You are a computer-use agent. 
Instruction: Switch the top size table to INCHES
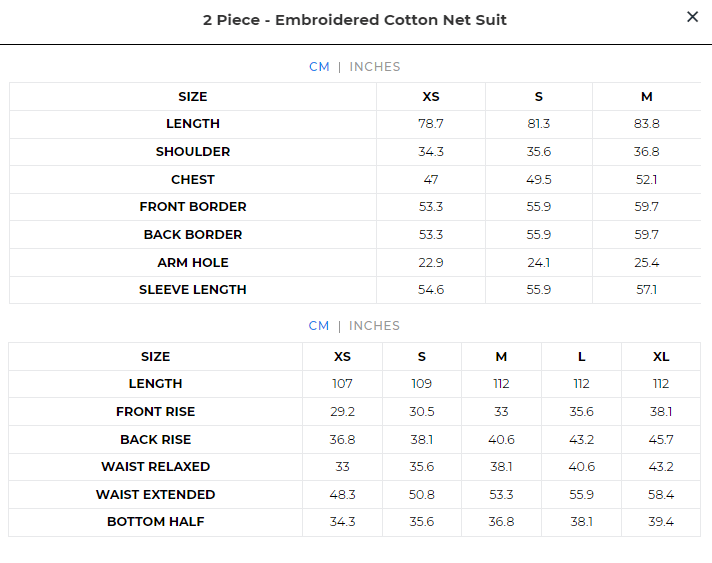coord(375,67)
